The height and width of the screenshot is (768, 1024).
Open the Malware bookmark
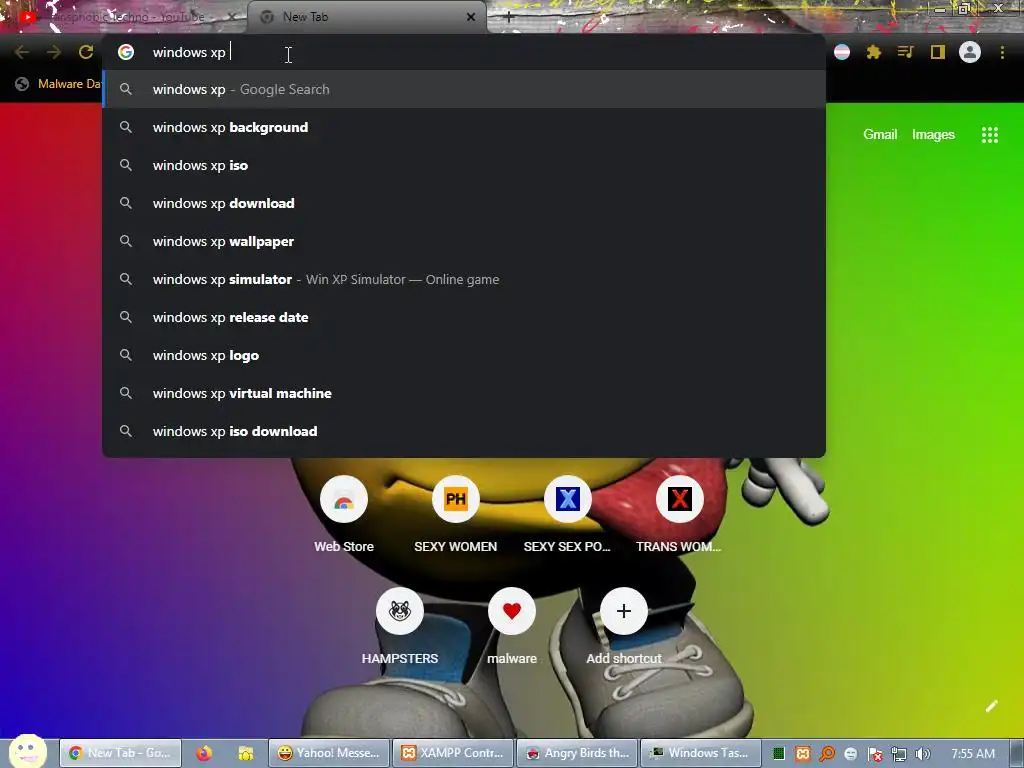point(57,84)
